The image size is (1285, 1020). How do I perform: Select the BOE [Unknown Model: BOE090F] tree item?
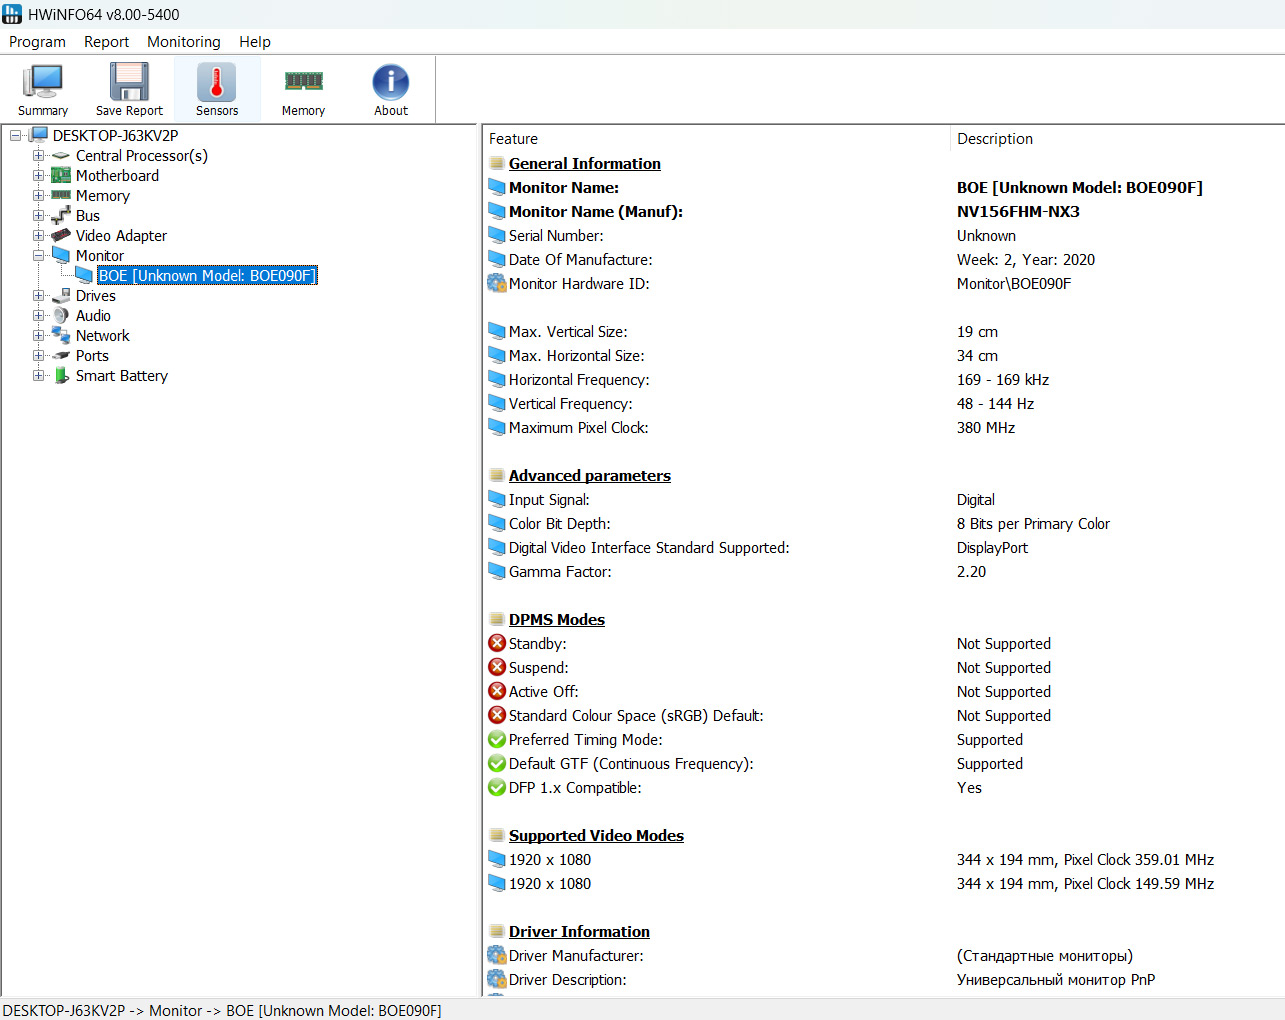[x=207, y=275]
